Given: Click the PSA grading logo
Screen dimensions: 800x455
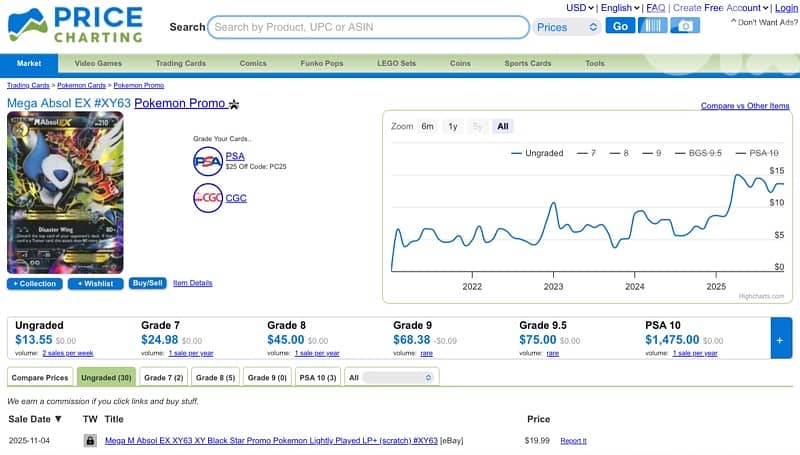Looking at the screenshot, I should (208, 160).
